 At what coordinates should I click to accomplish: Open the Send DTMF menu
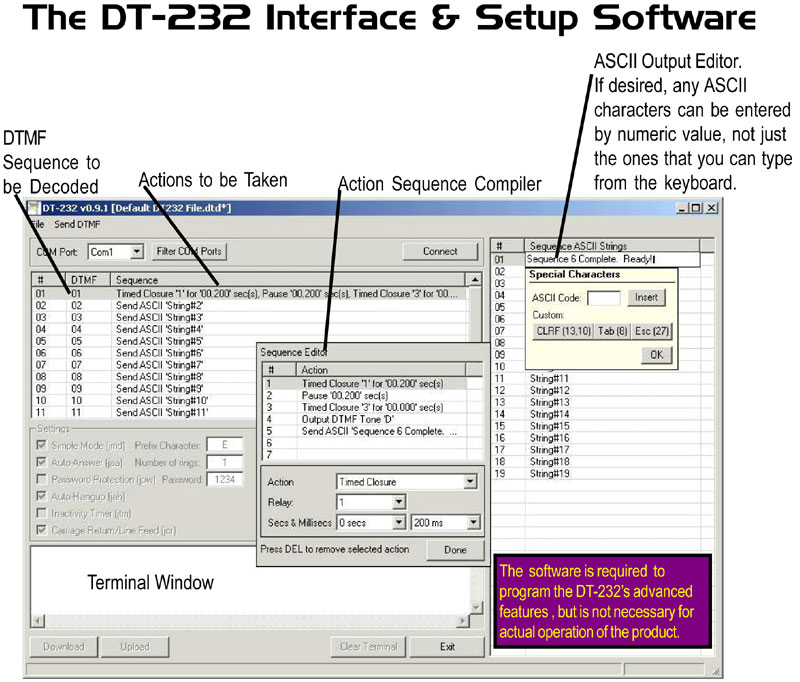[76, 226]
